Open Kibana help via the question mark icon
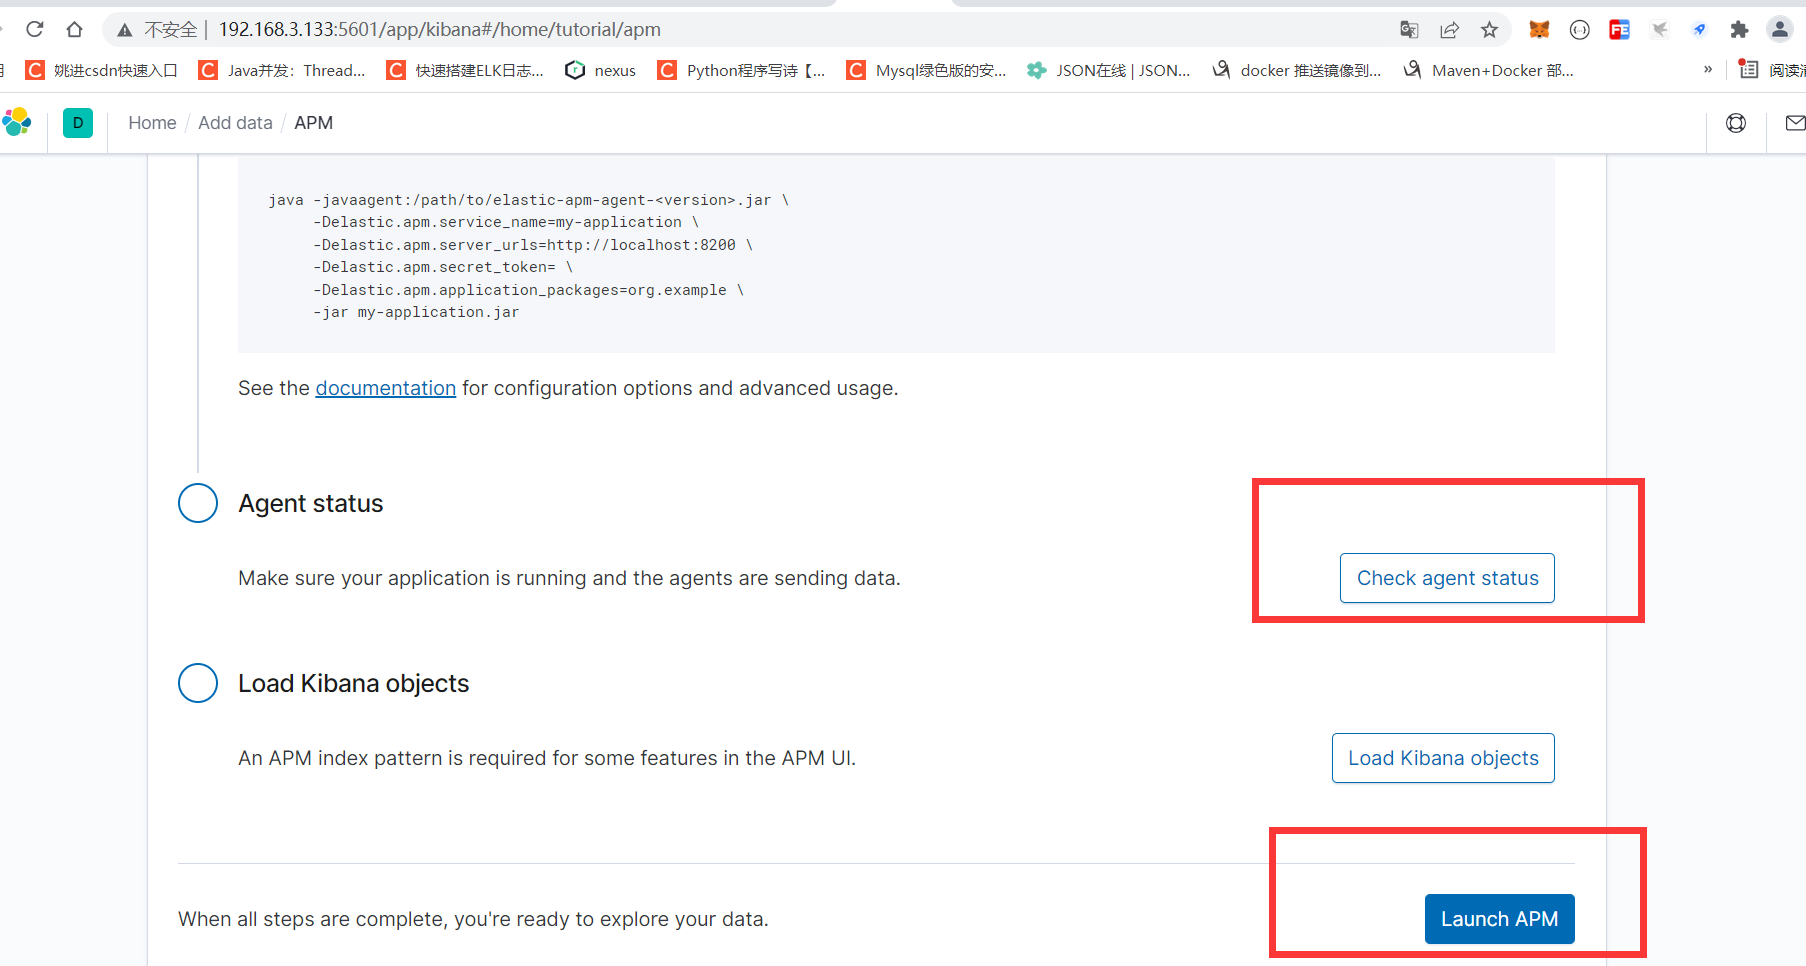This screenshot has width=1806, height=966. (x=1736, y=122)
